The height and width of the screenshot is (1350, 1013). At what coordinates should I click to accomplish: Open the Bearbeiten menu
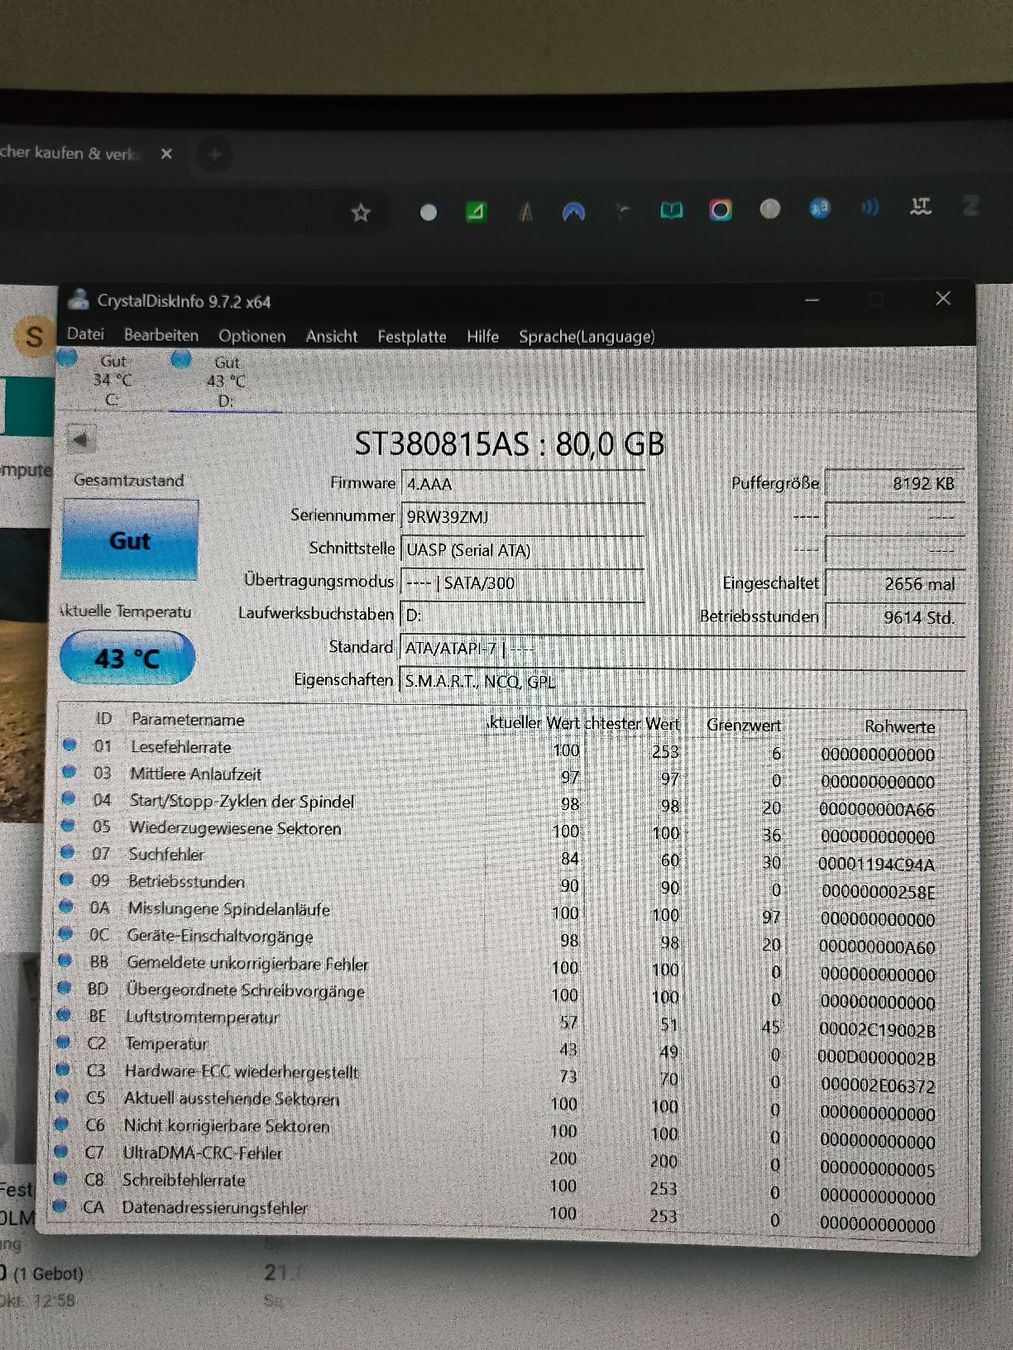(161, 335)
